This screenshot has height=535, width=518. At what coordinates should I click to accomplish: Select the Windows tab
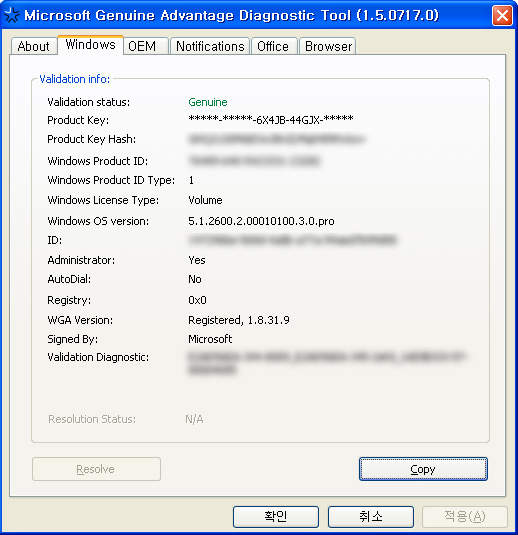90,45
